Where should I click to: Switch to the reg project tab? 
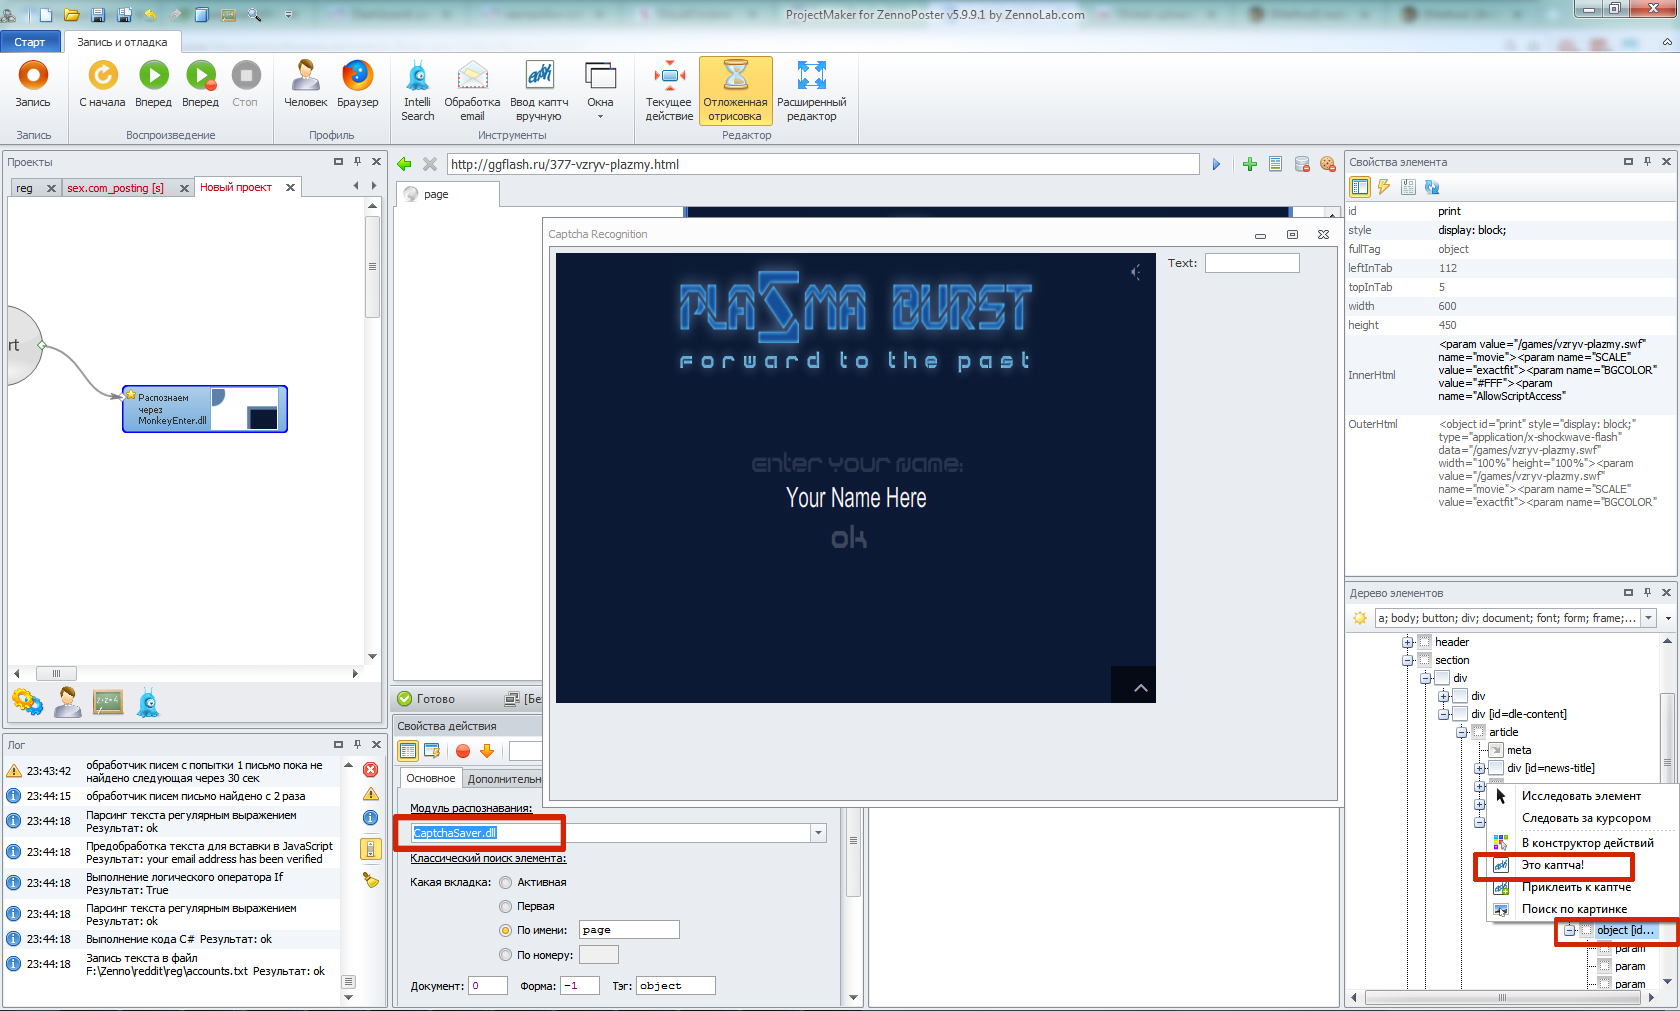pyautogui.click(x=24, y=188)
